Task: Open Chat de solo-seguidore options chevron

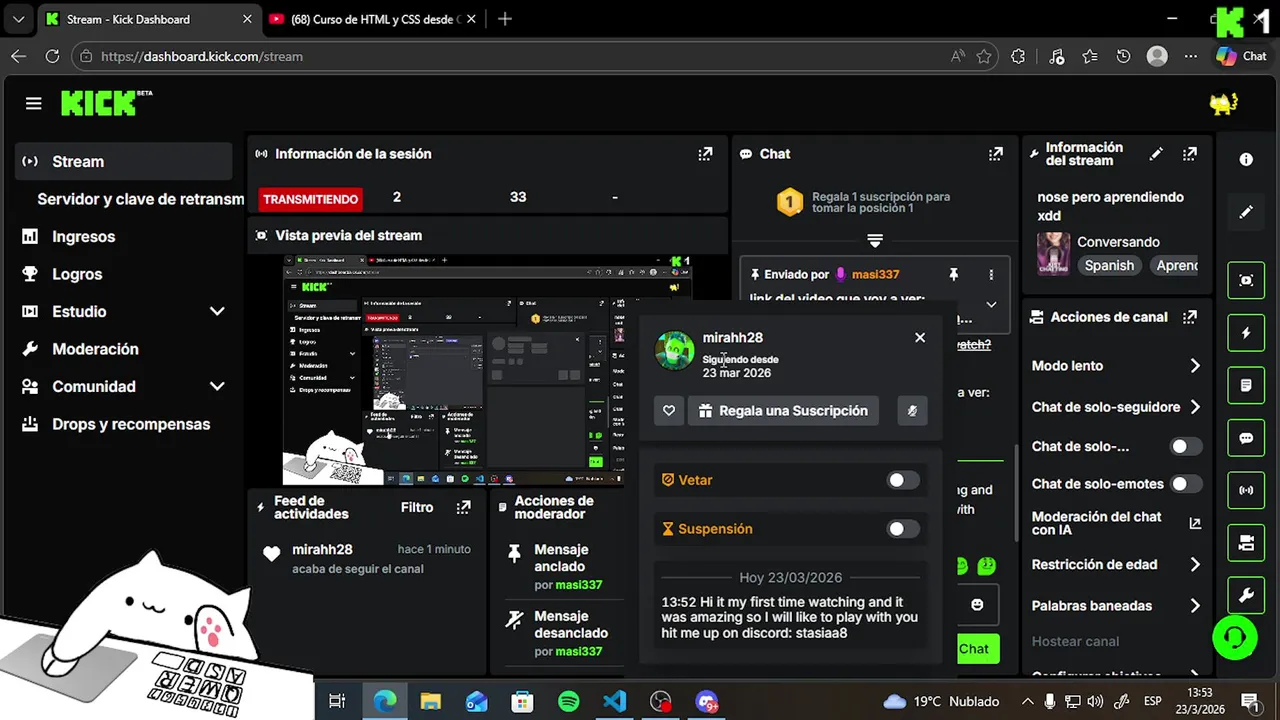Action: click(1194, 407)
